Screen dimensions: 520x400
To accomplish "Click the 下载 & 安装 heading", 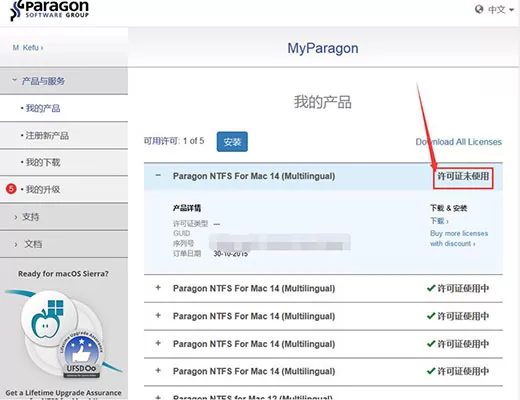I will click(x=448, y=208).
